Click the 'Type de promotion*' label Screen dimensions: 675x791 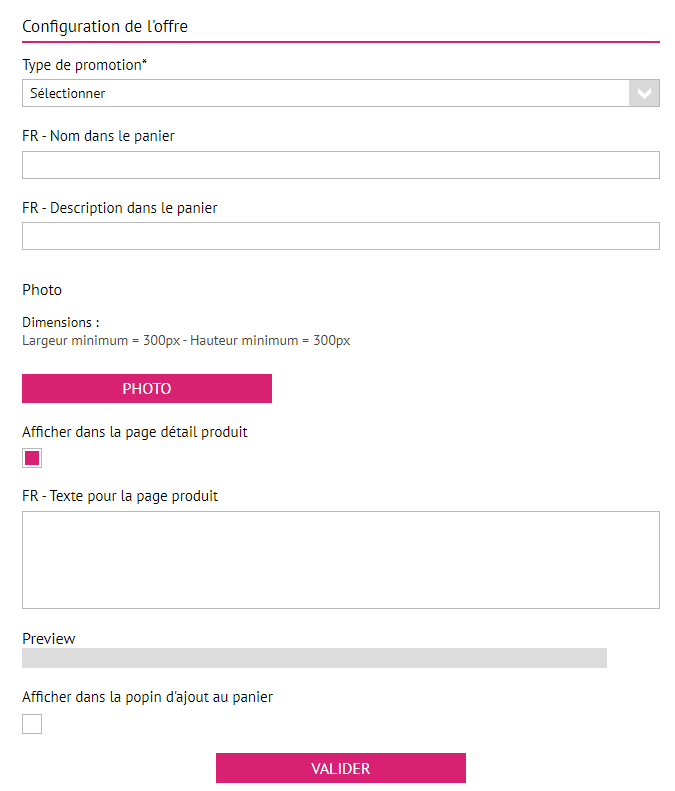(84, 65)
